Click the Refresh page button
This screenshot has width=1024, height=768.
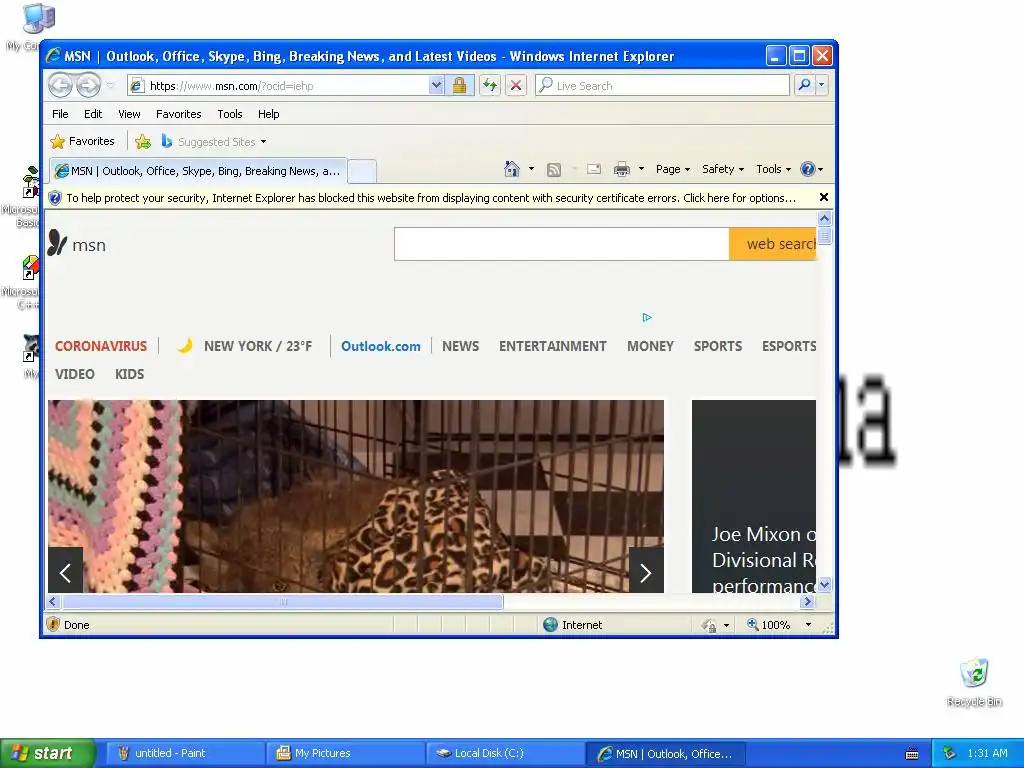pyautogui.click(x=490, y=86)
